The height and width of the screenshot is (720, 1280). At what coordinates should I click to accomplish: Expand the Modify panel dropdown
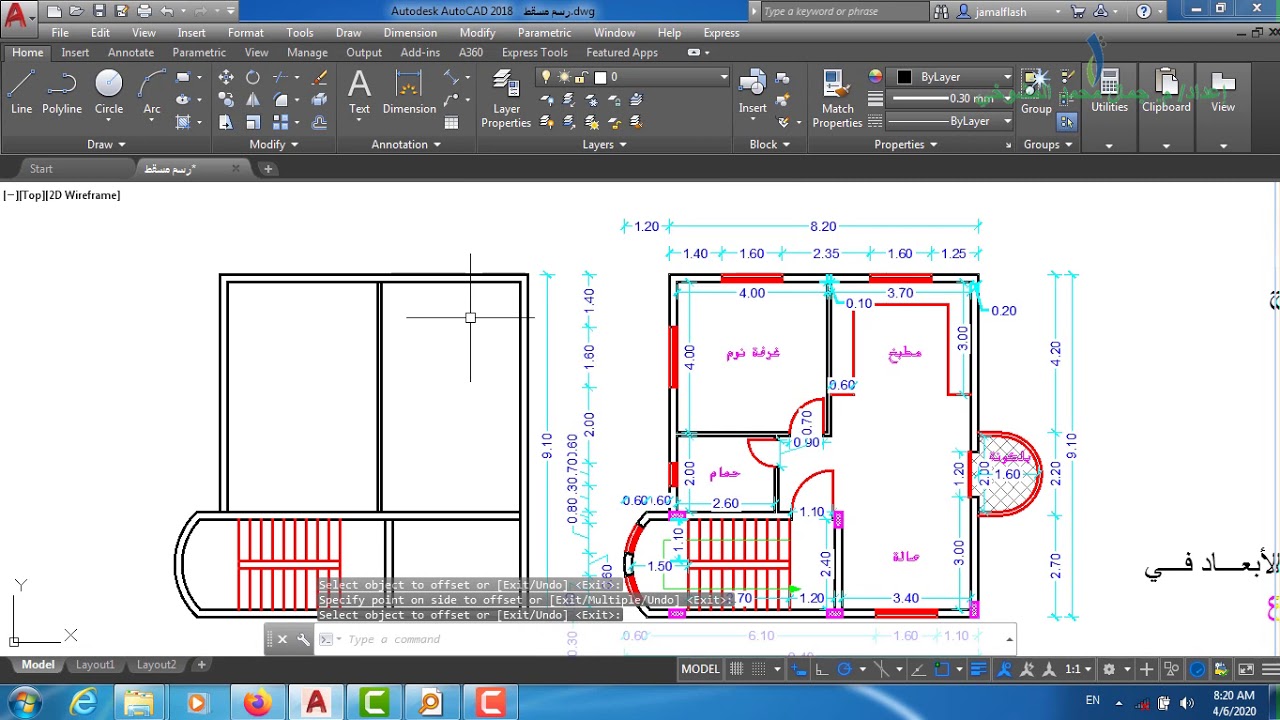(273, 144)
